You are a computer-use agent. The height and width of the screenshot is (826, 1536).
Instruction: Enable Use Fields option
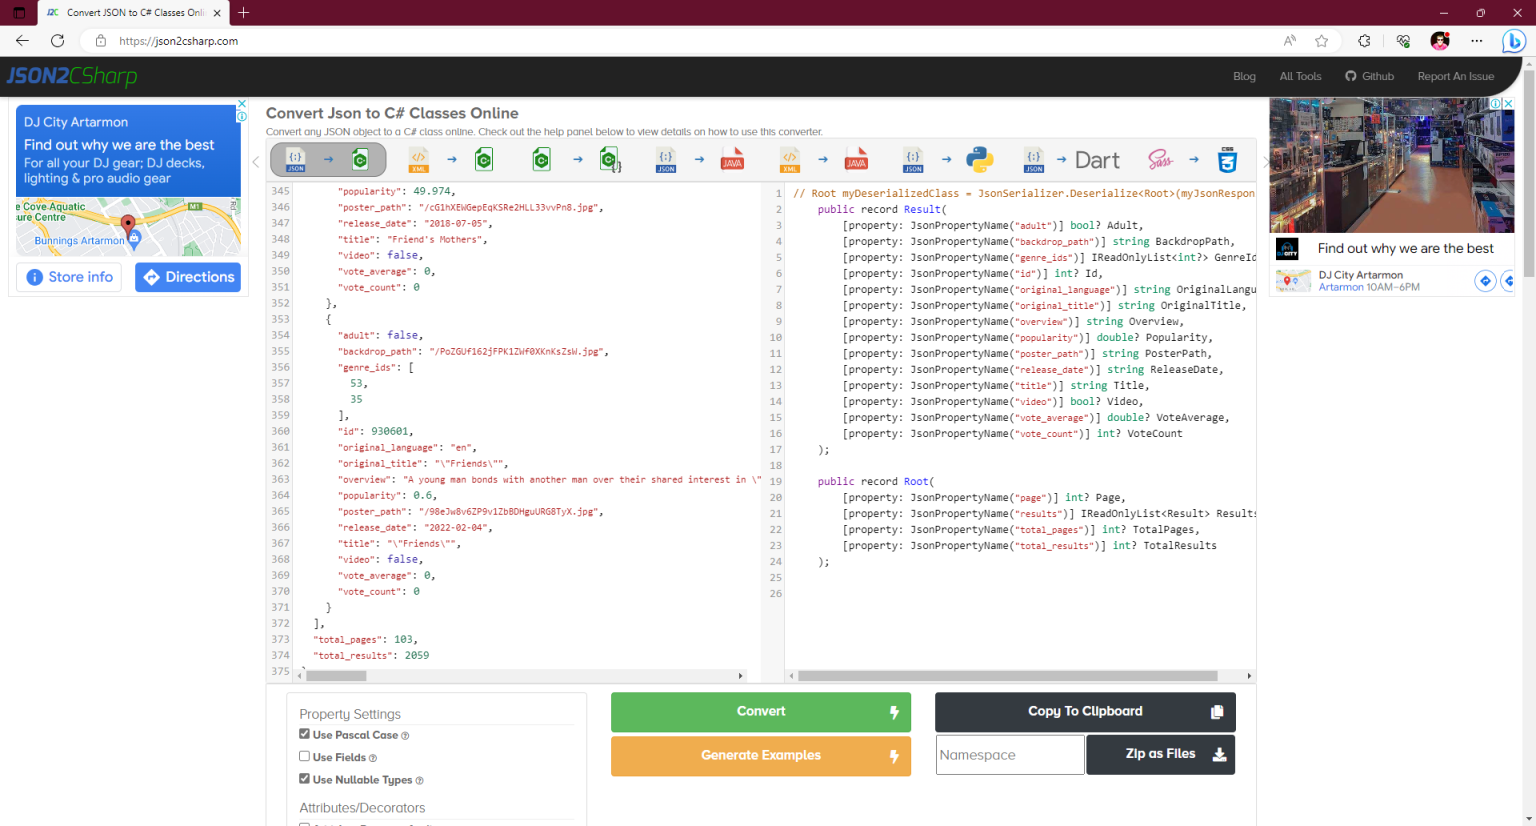click(x=305, y=757)
